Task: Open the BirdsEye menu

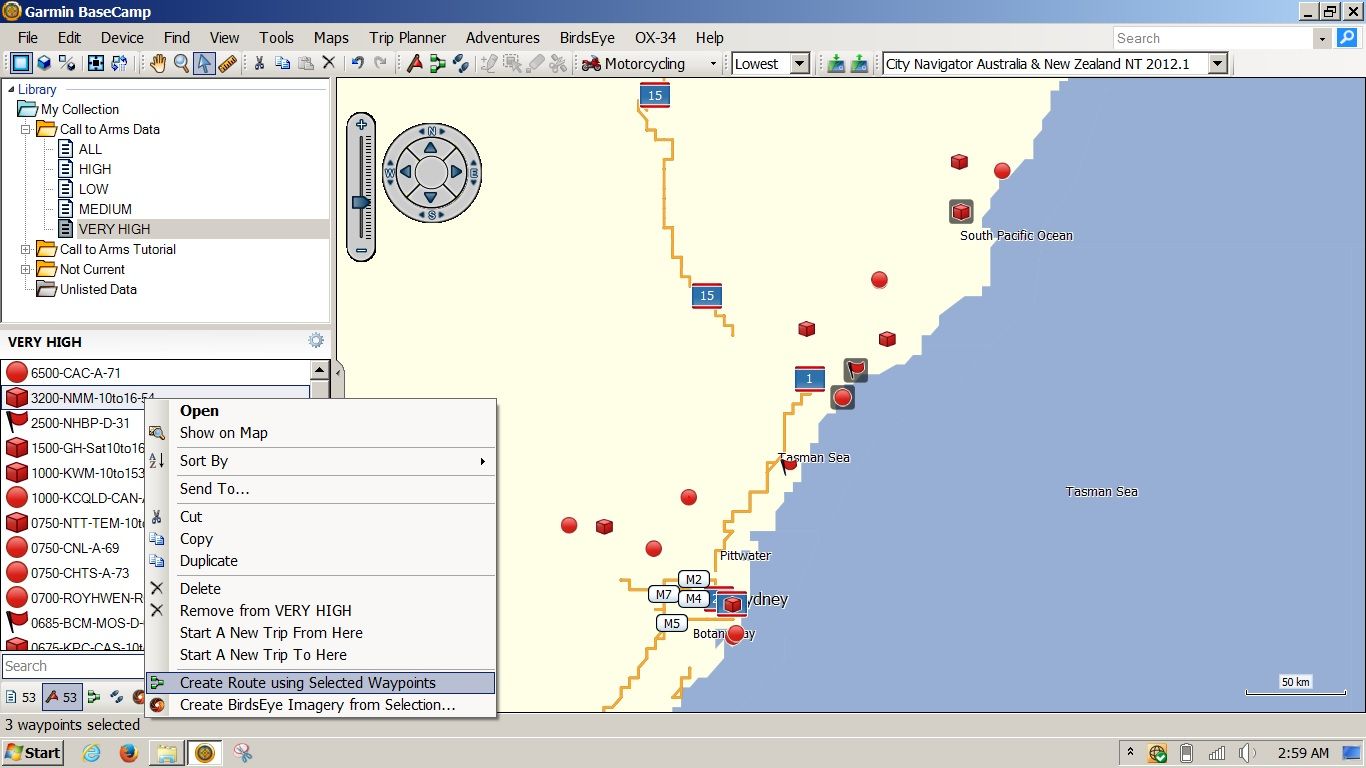Action: click(x=587, y=37)
